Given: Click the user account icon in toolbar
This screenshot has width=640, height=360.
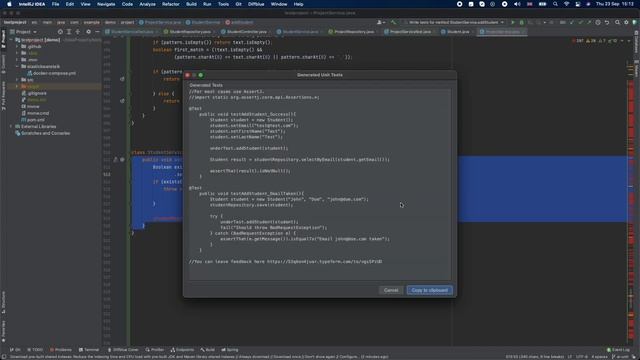Looking at the screenshot, I should tap(380, 22).
